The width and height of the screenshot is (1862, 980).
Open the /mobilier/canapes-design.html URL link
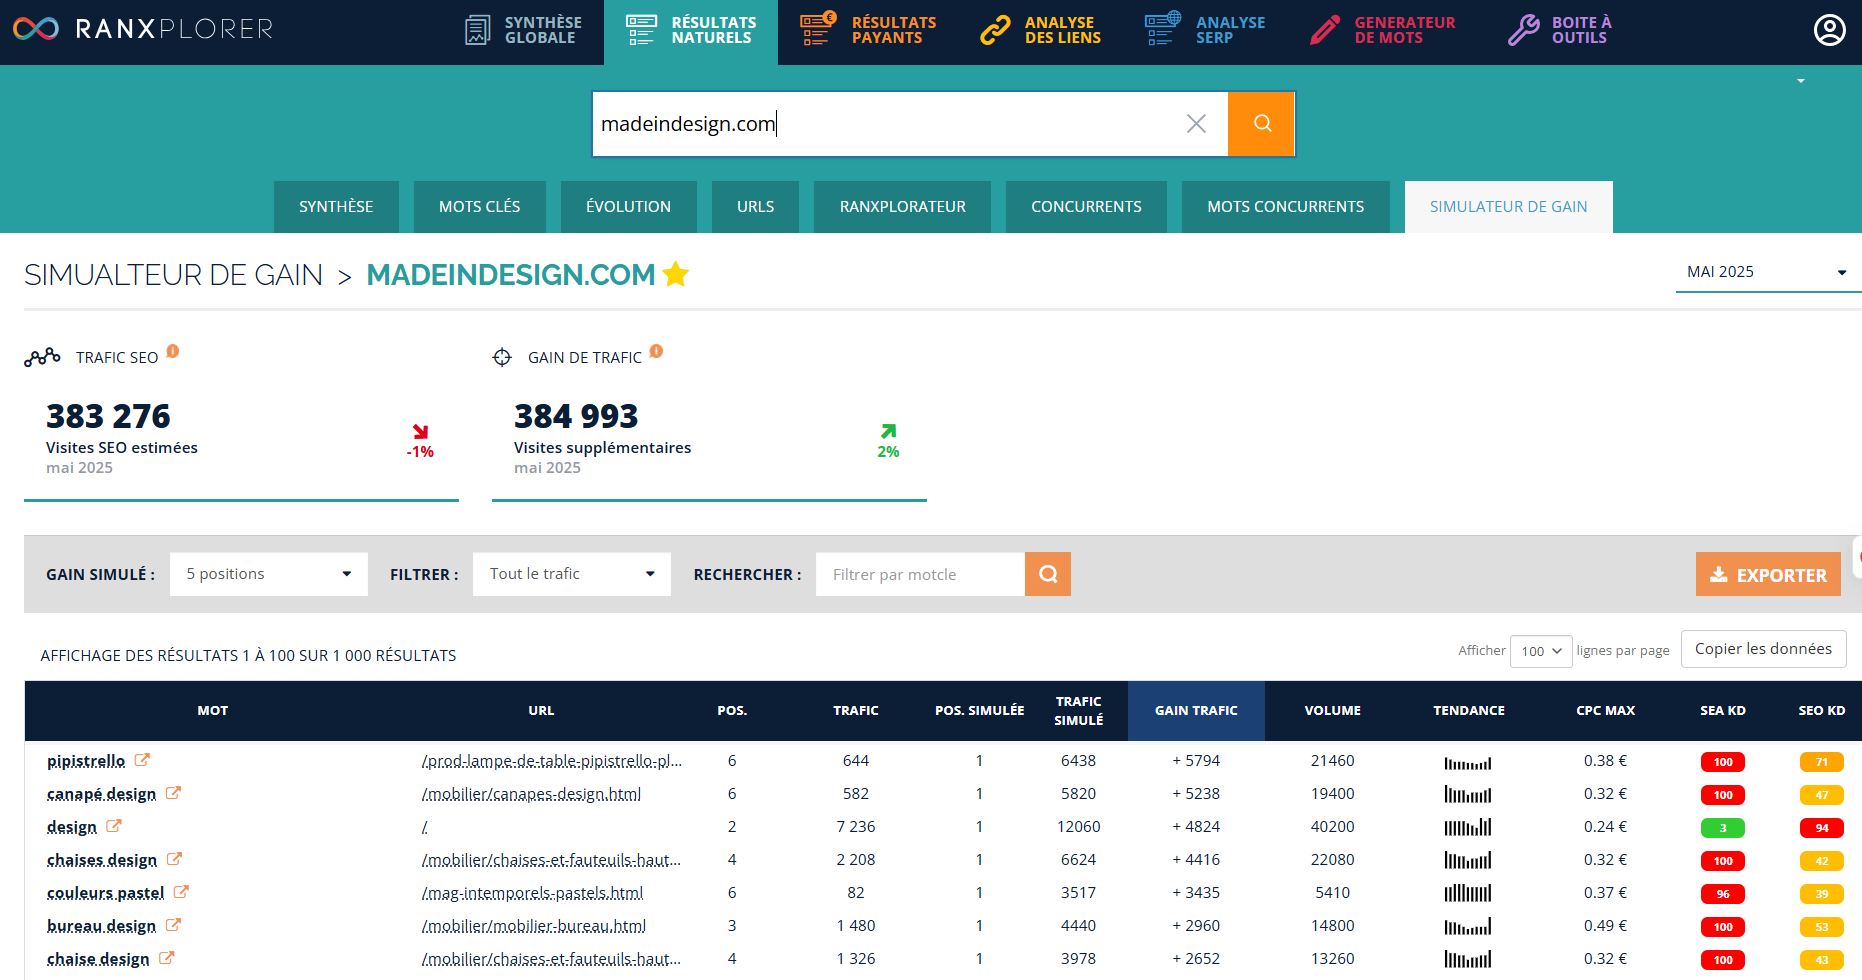tap(531, 794)
